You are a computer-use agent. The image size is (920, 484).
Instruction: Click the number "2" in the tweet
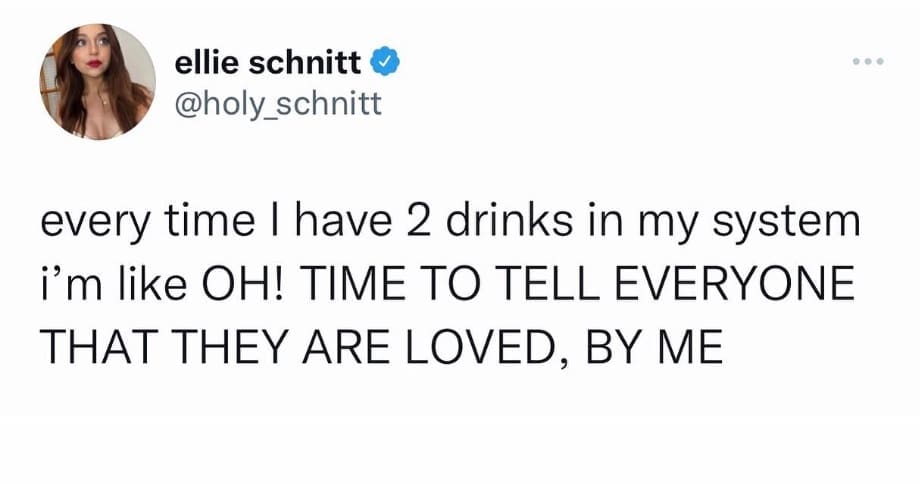(419, 223)
